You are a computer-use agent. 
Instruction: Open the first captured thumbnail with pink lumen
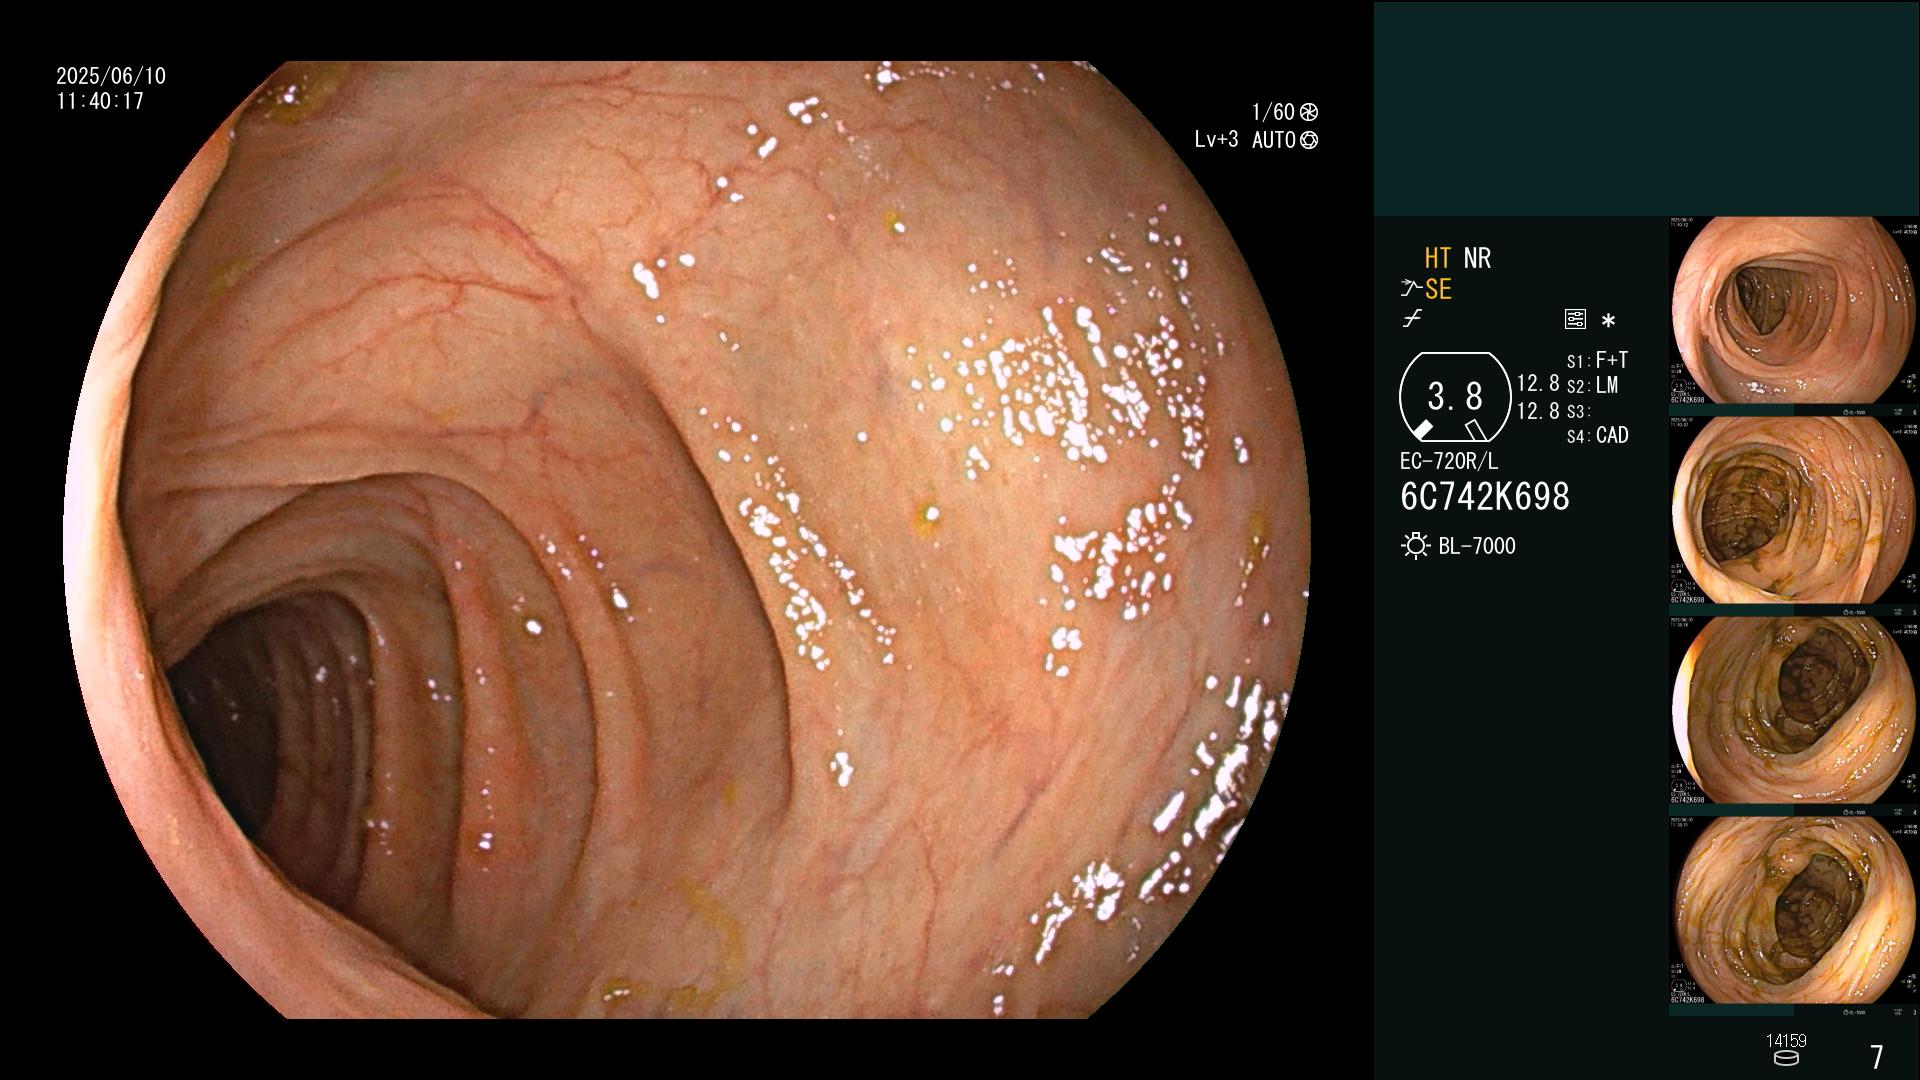tap(1794, 311)
